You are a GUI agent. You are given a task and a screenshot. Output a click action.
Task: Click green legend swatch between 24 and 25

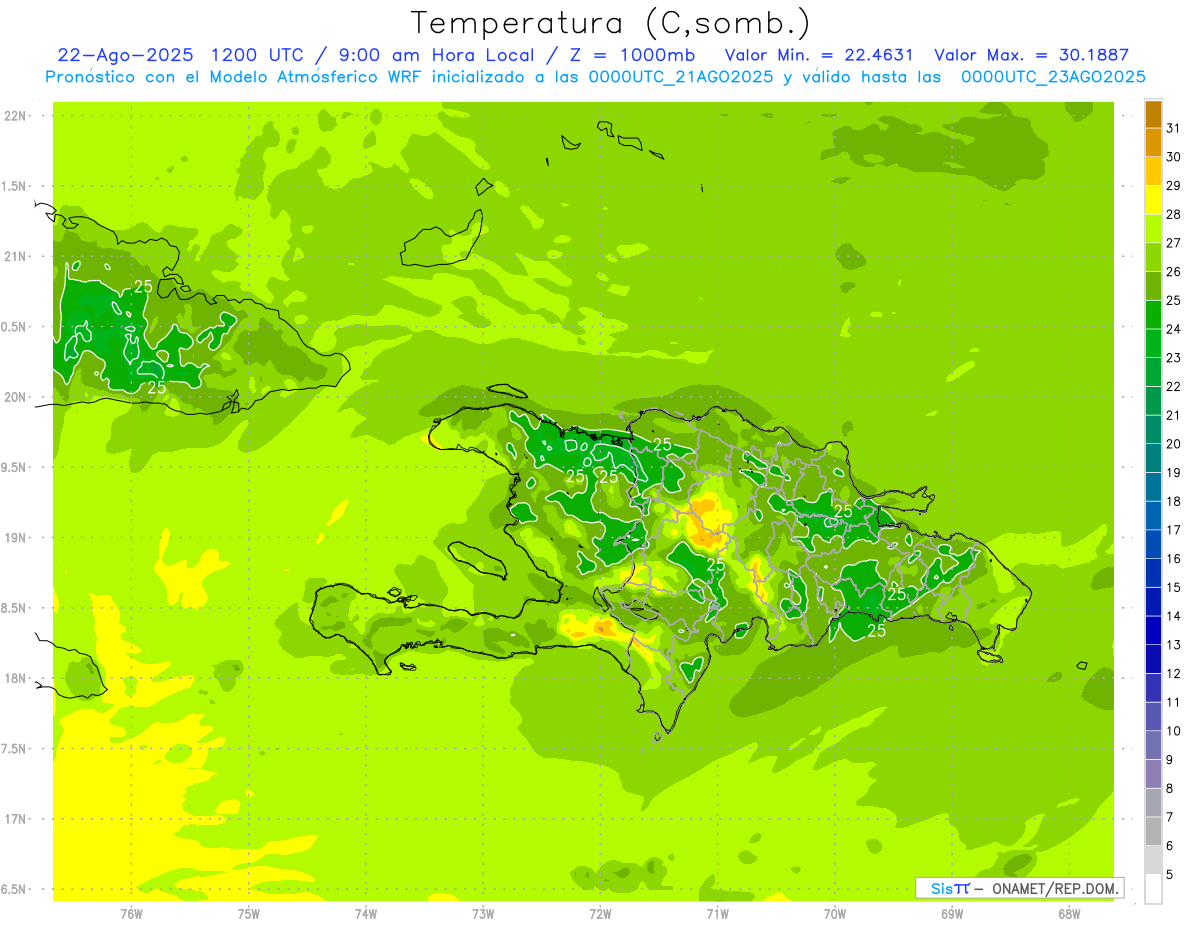(x=1153, y=314)
